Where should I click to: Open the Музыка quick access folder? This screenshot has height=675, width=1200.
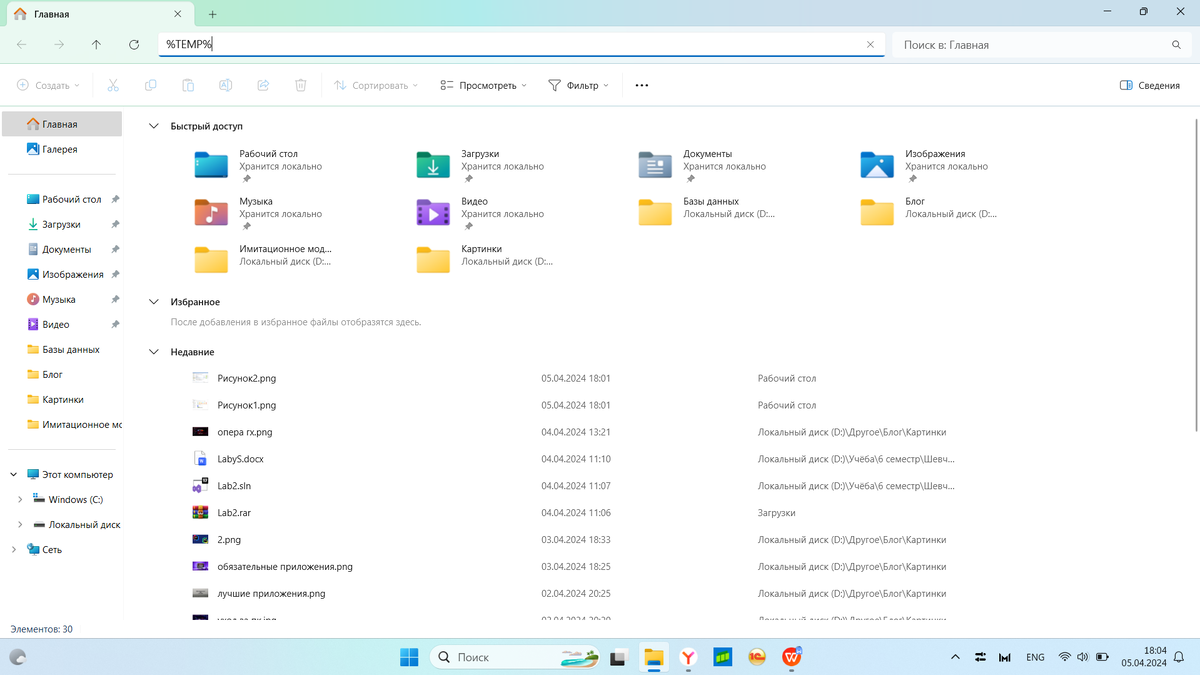[260, 212]
